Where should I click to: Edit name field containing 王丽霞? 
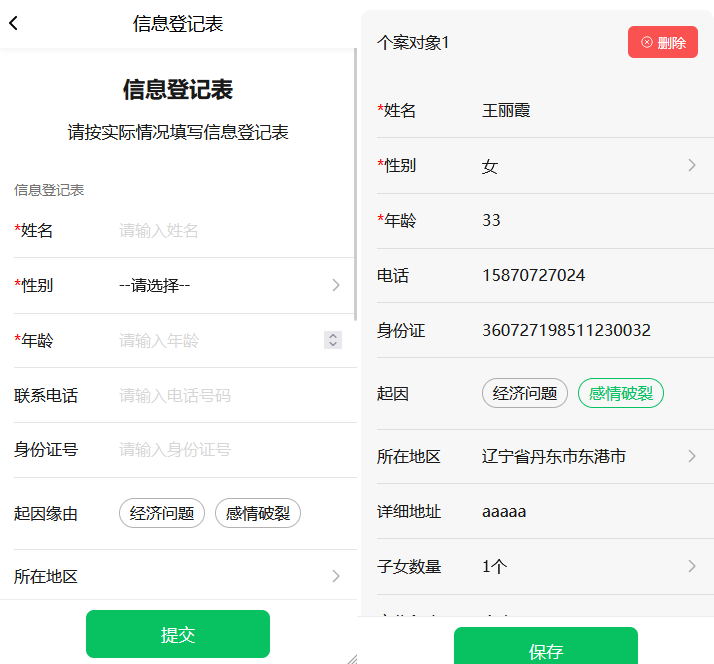pos(590,110)
